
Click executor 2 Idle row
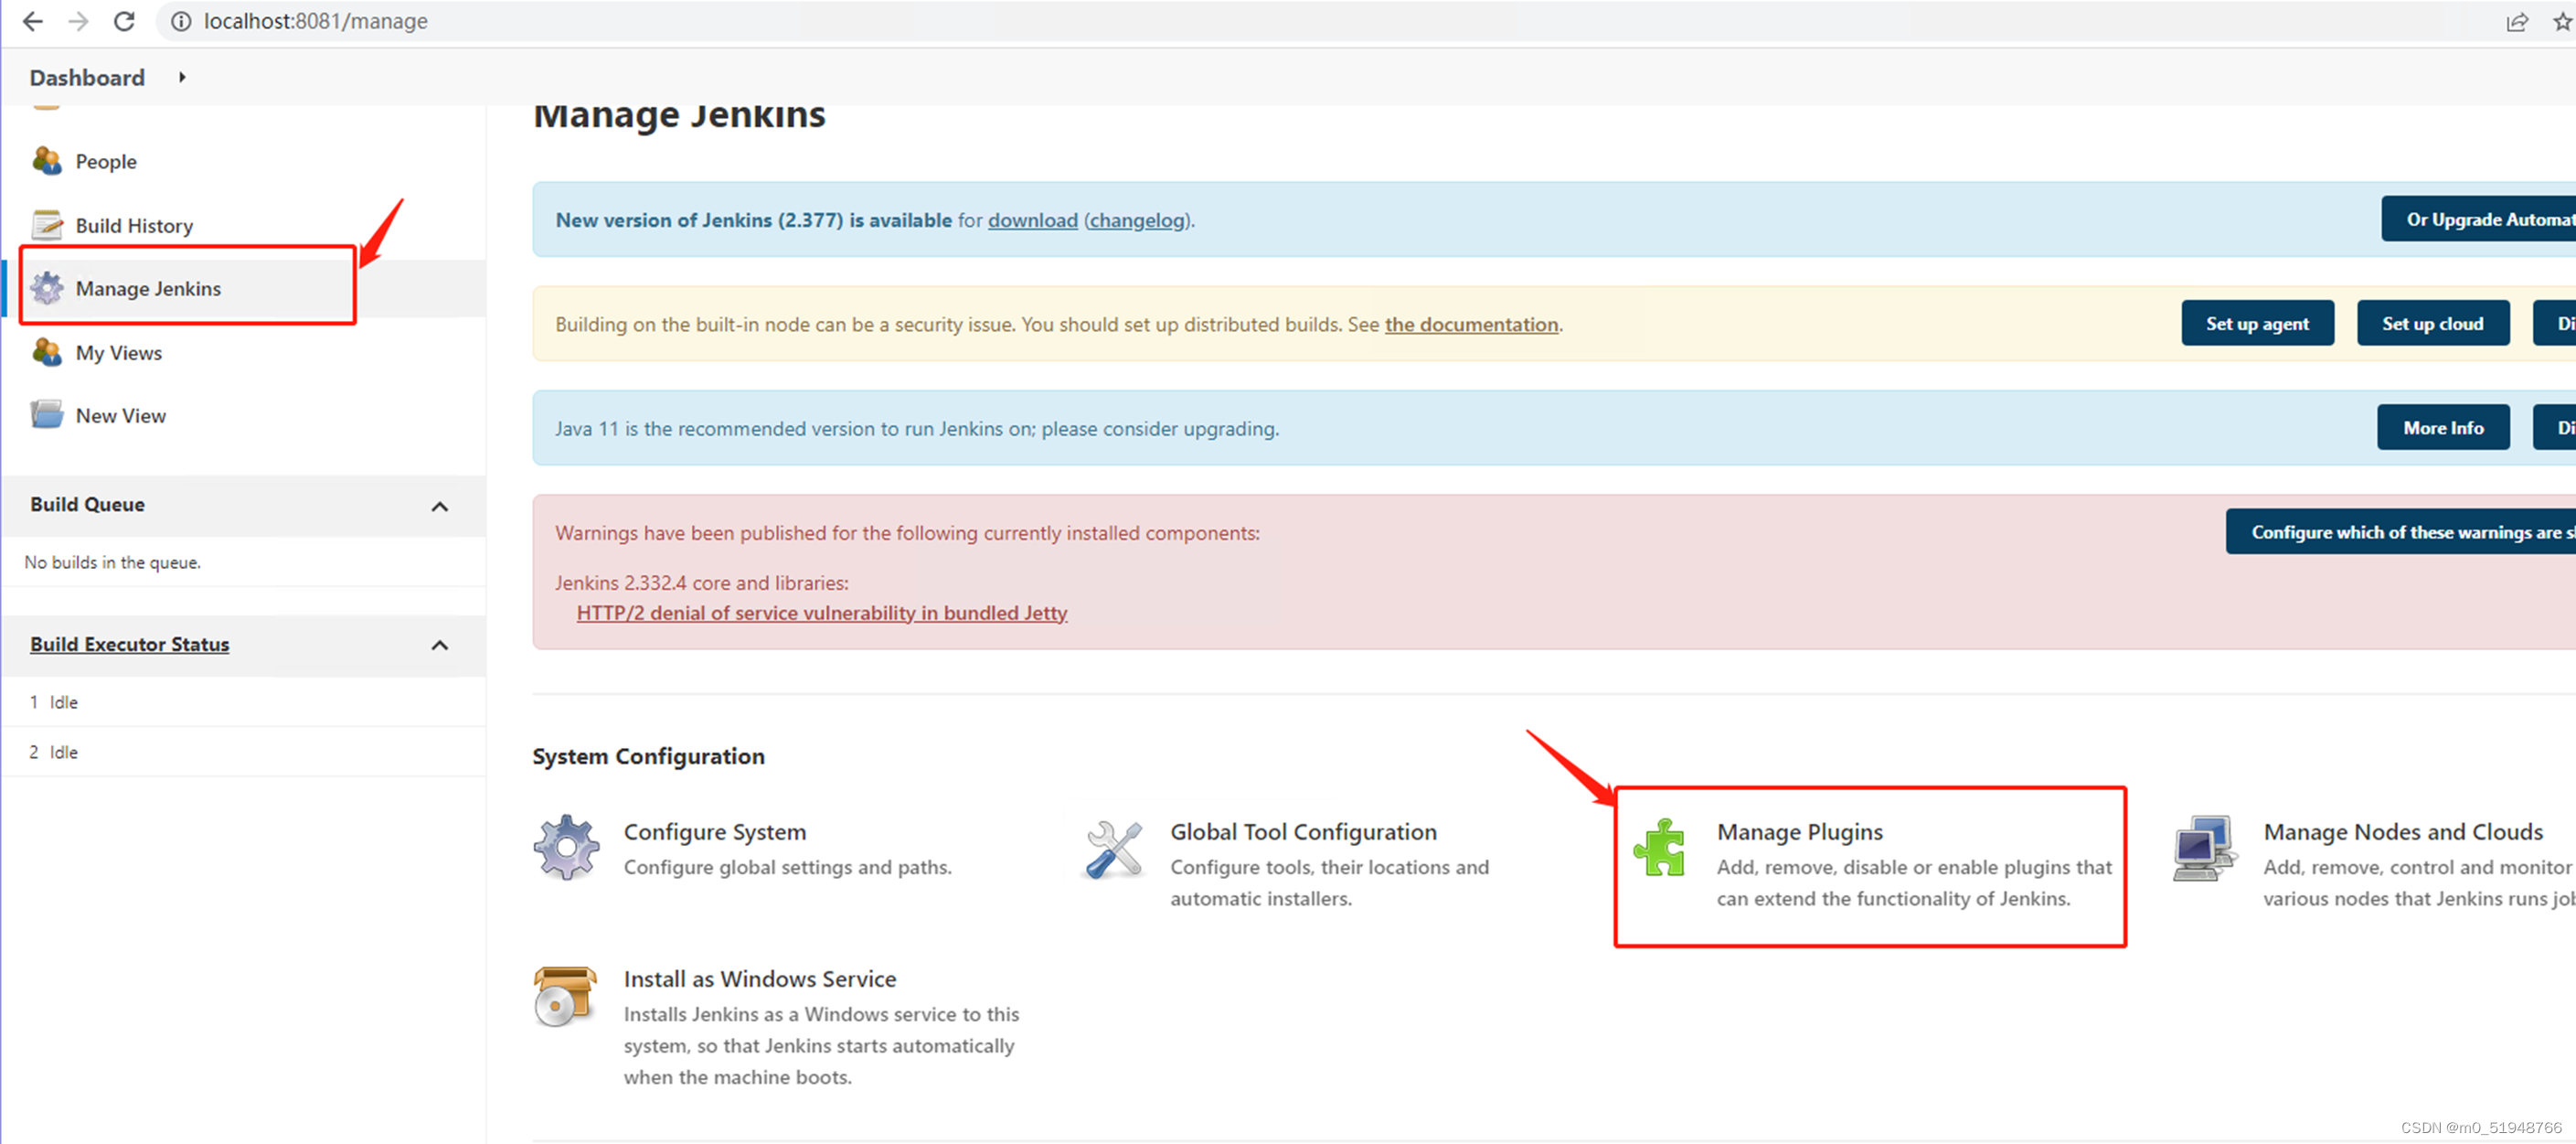point(243,752)
